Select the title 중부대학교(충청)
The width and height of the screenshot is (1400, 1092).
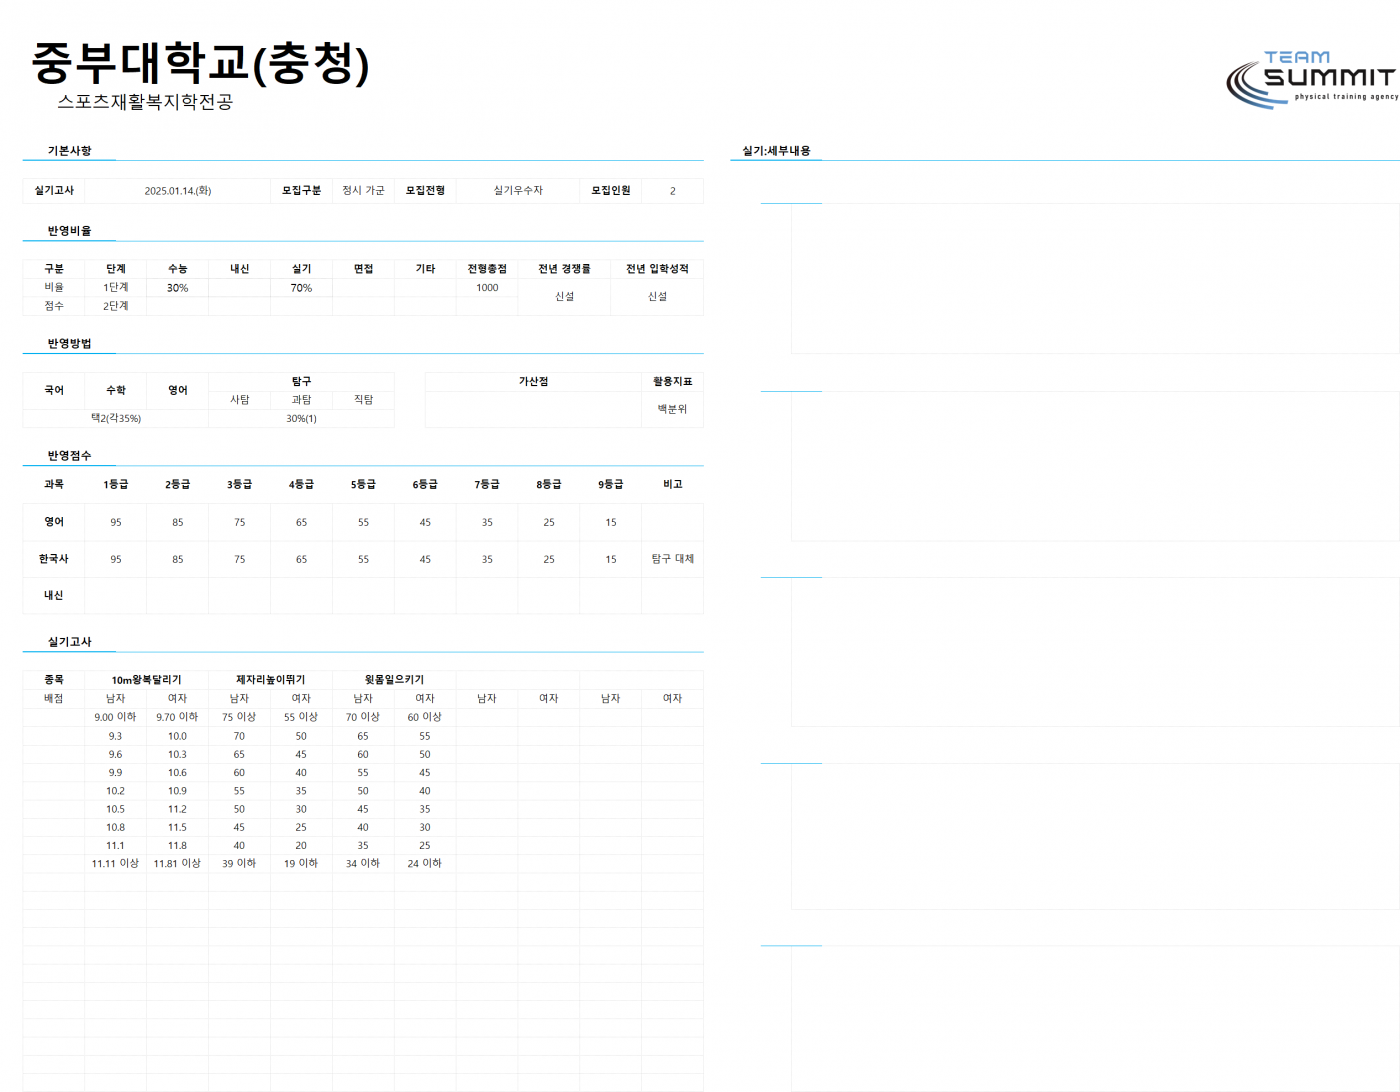[x=201, y=62]
